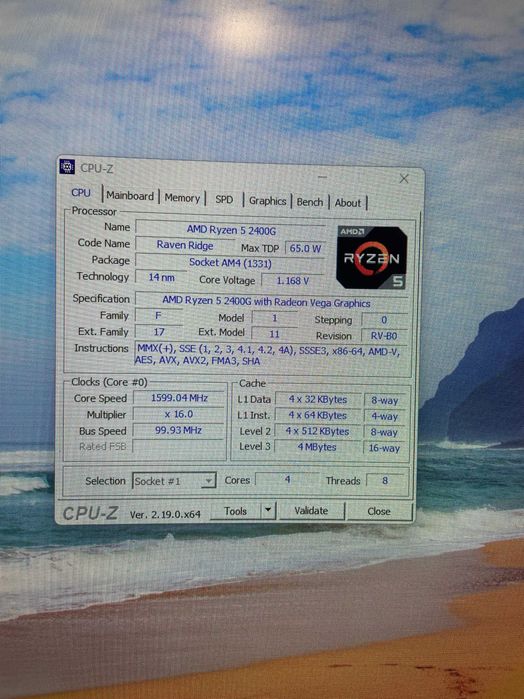Close the CPU-Z window with X
The height and width of the screenshot is (699, 524).
click(x=404, y=179)
